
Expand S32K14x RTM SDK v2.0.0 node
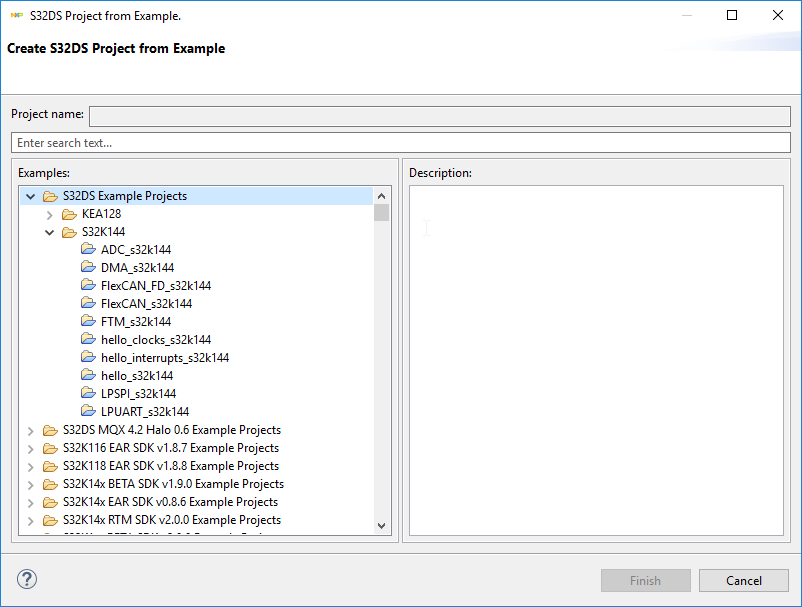[x=31, y=521]
